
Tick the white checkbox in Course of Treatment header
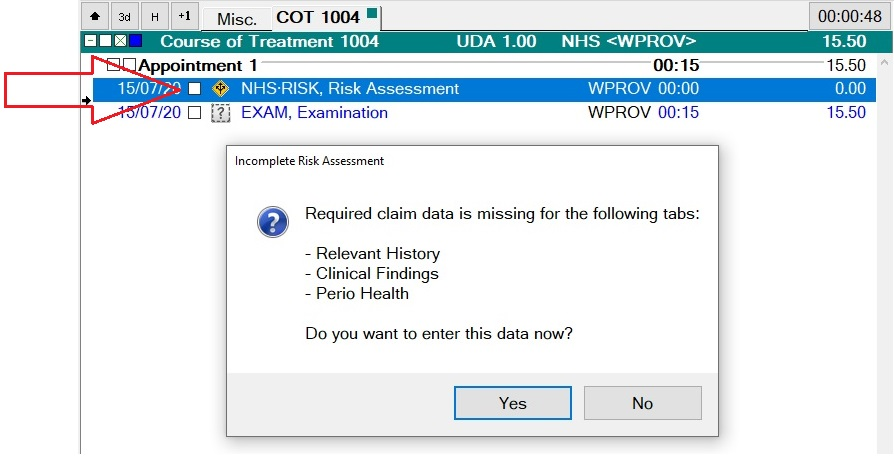[x=105, y=42]
